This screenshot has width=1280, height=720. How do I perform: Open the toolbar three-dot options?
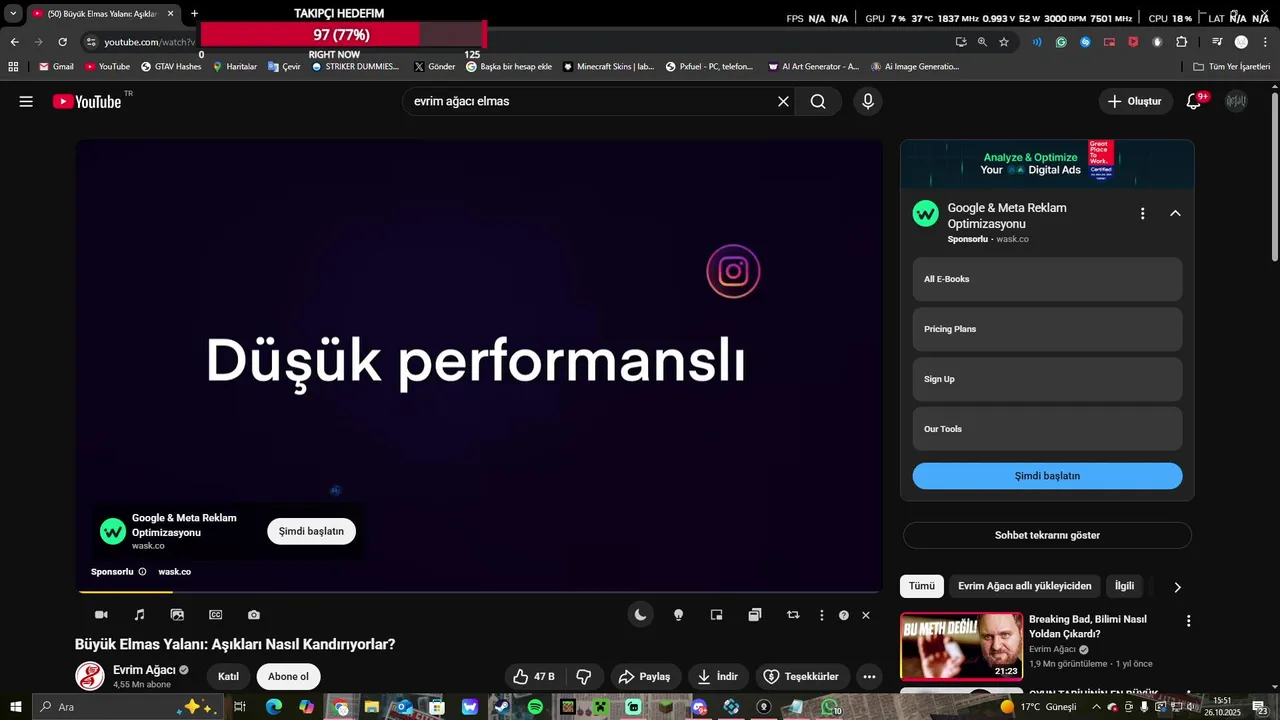822,615
